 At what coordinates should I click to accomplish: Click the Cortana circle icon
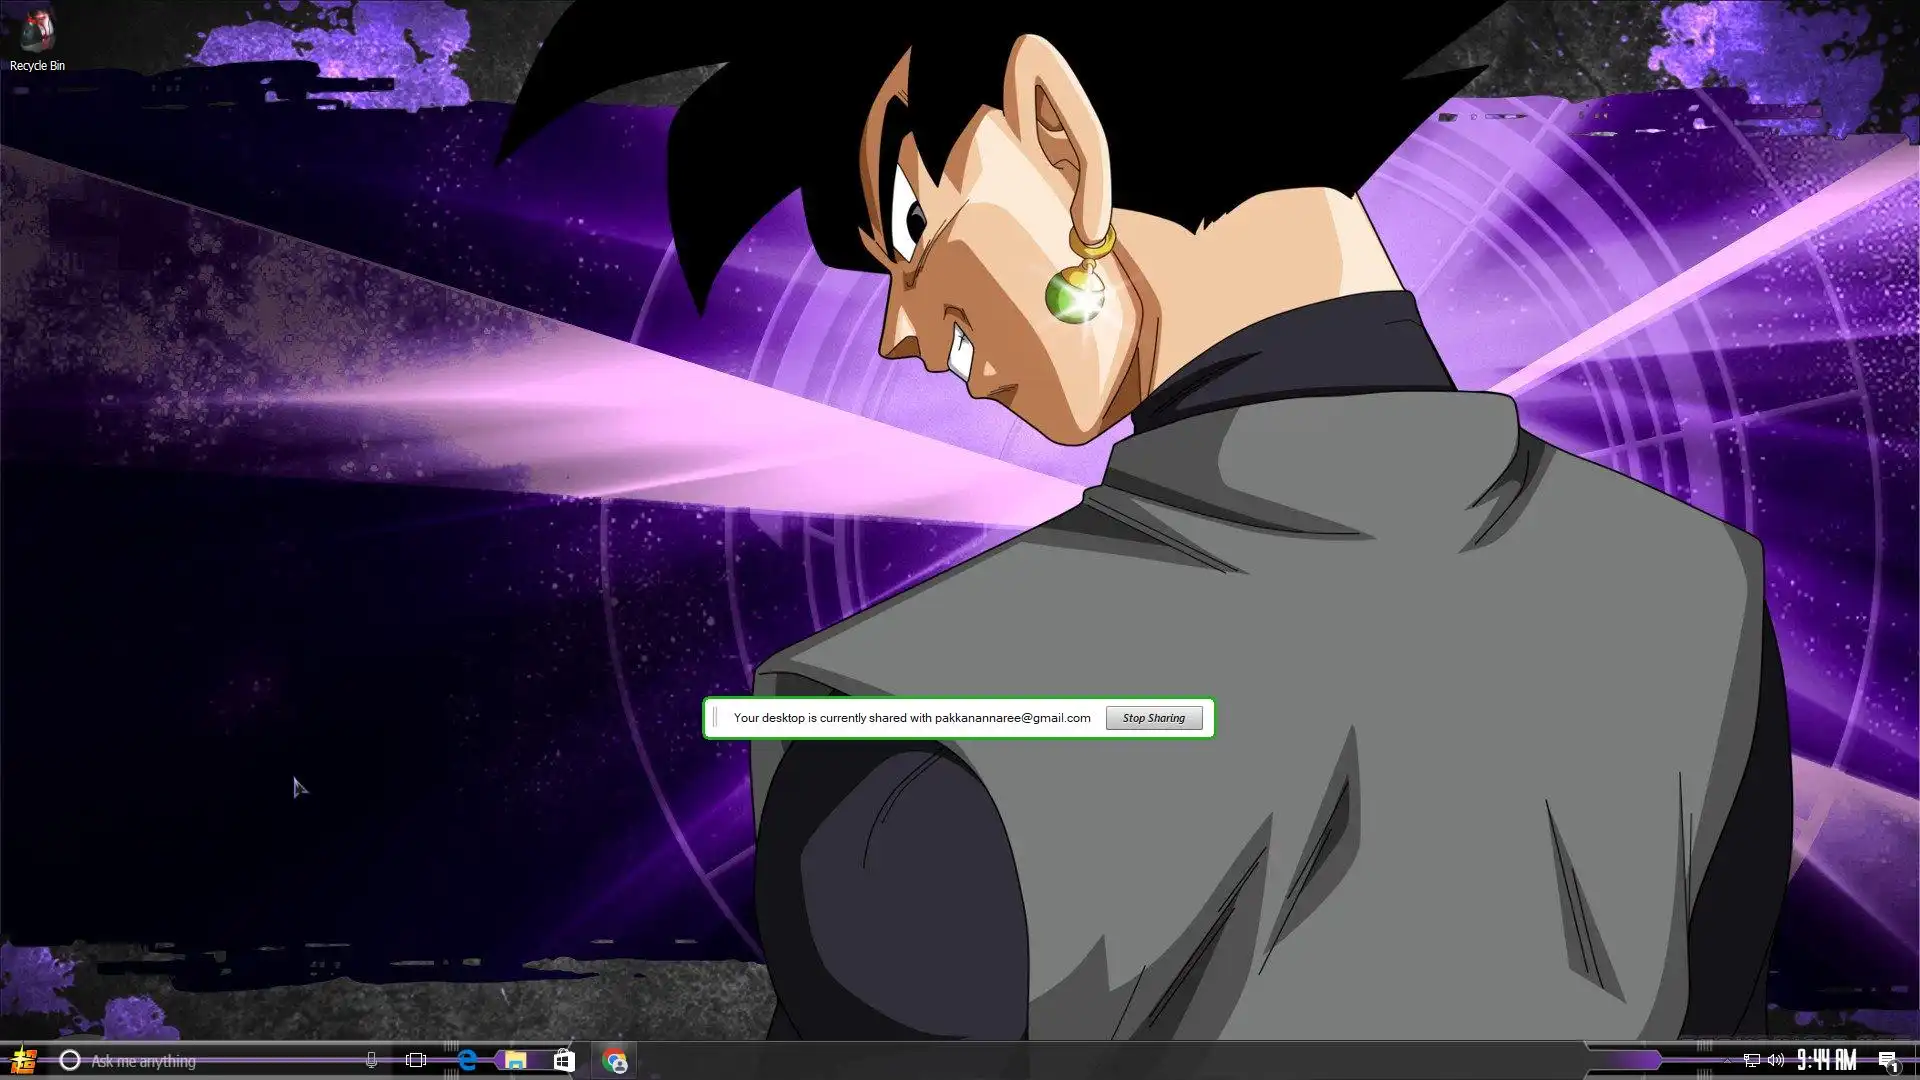(x=69, y=1060)
